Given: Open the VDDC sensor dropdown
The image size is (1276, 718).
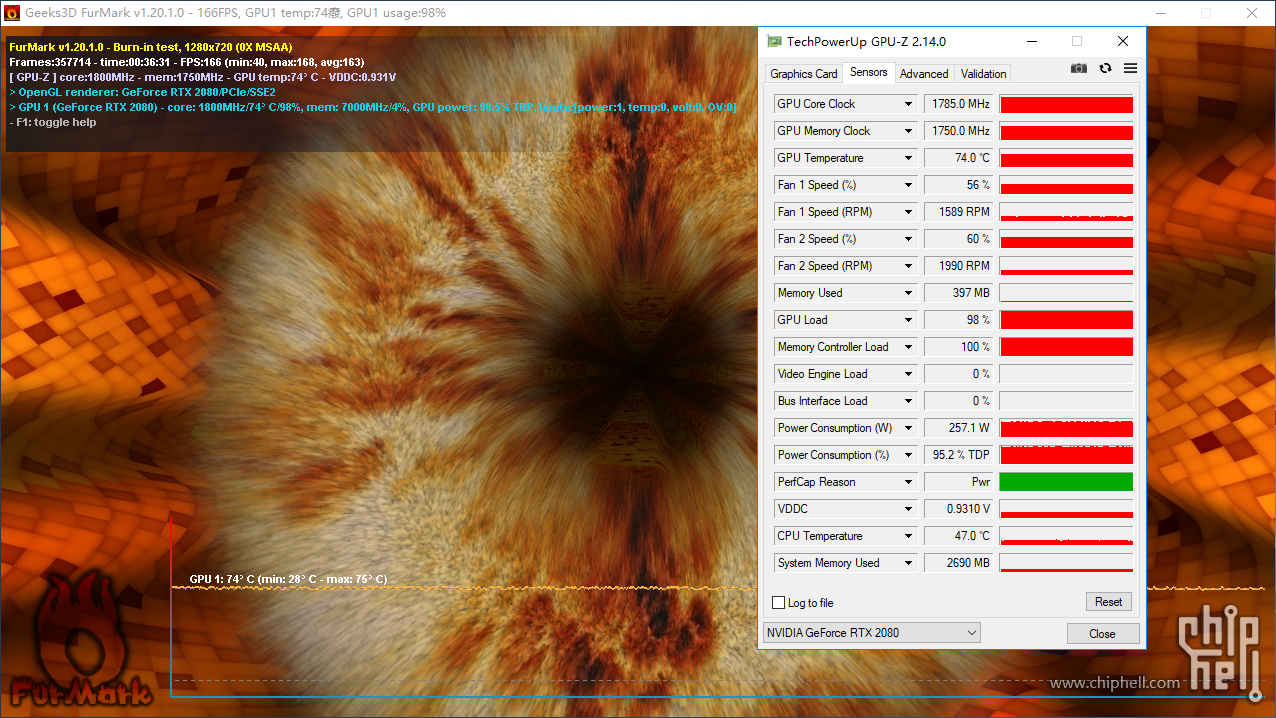Looking at the screenshot, I should click(908, 509).
